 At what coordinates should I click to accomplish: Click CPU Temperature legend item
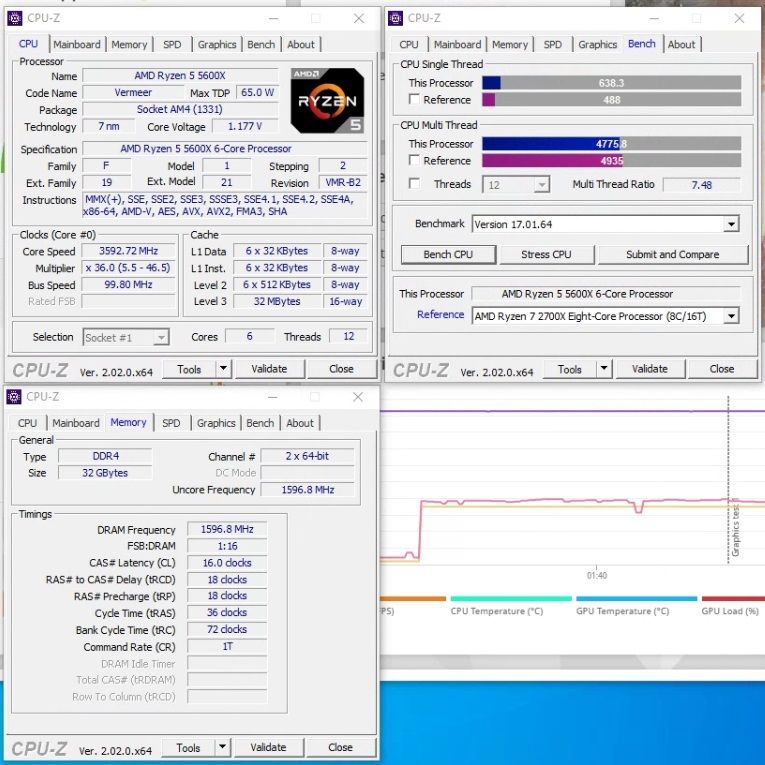(510, 606)
